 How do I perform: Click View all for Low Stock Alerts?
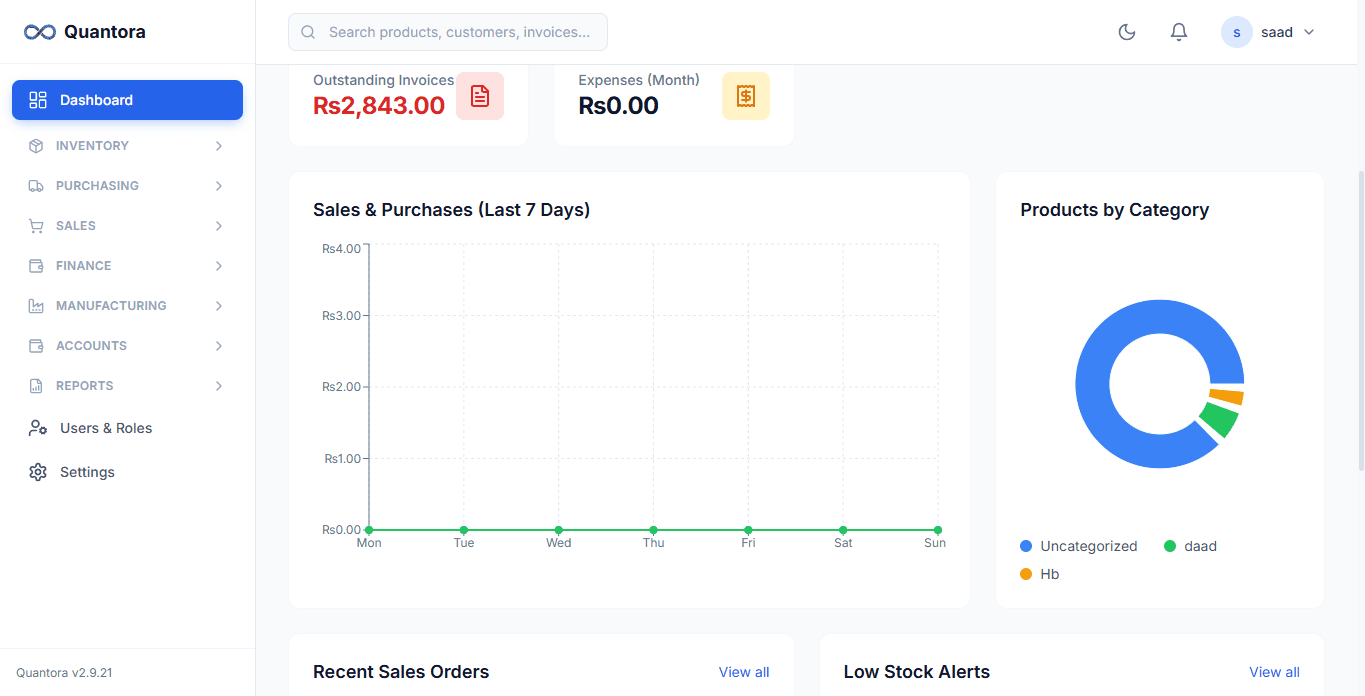[x=1274, y=672]
